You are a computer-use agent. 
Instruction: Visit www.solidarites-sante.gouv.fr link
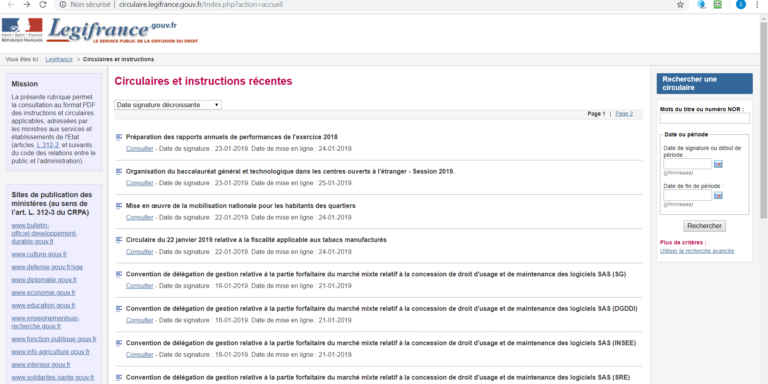pyautogui.click(x=53, y=378)
